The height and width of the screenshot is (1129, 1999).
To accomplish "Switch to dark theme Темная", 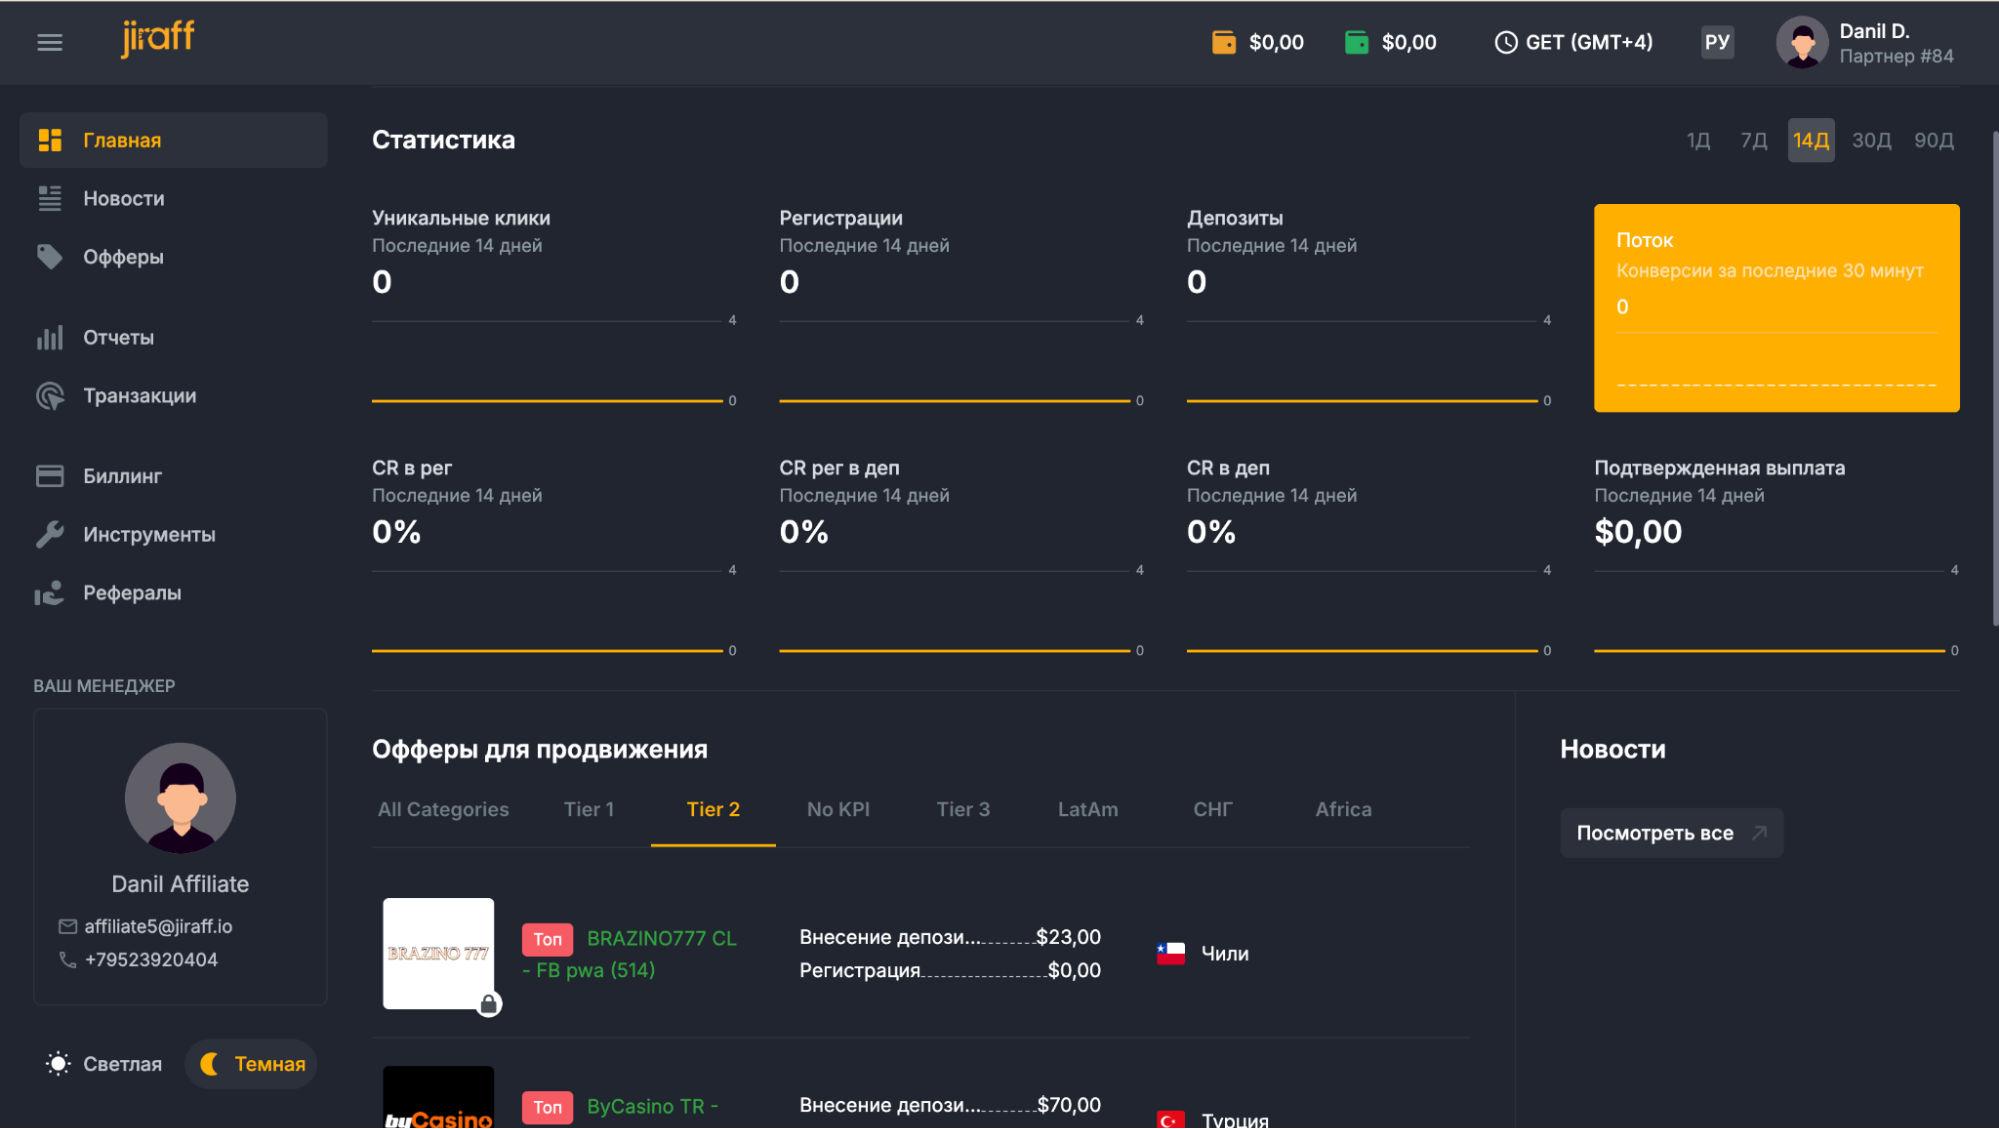I will [252, 1064].
